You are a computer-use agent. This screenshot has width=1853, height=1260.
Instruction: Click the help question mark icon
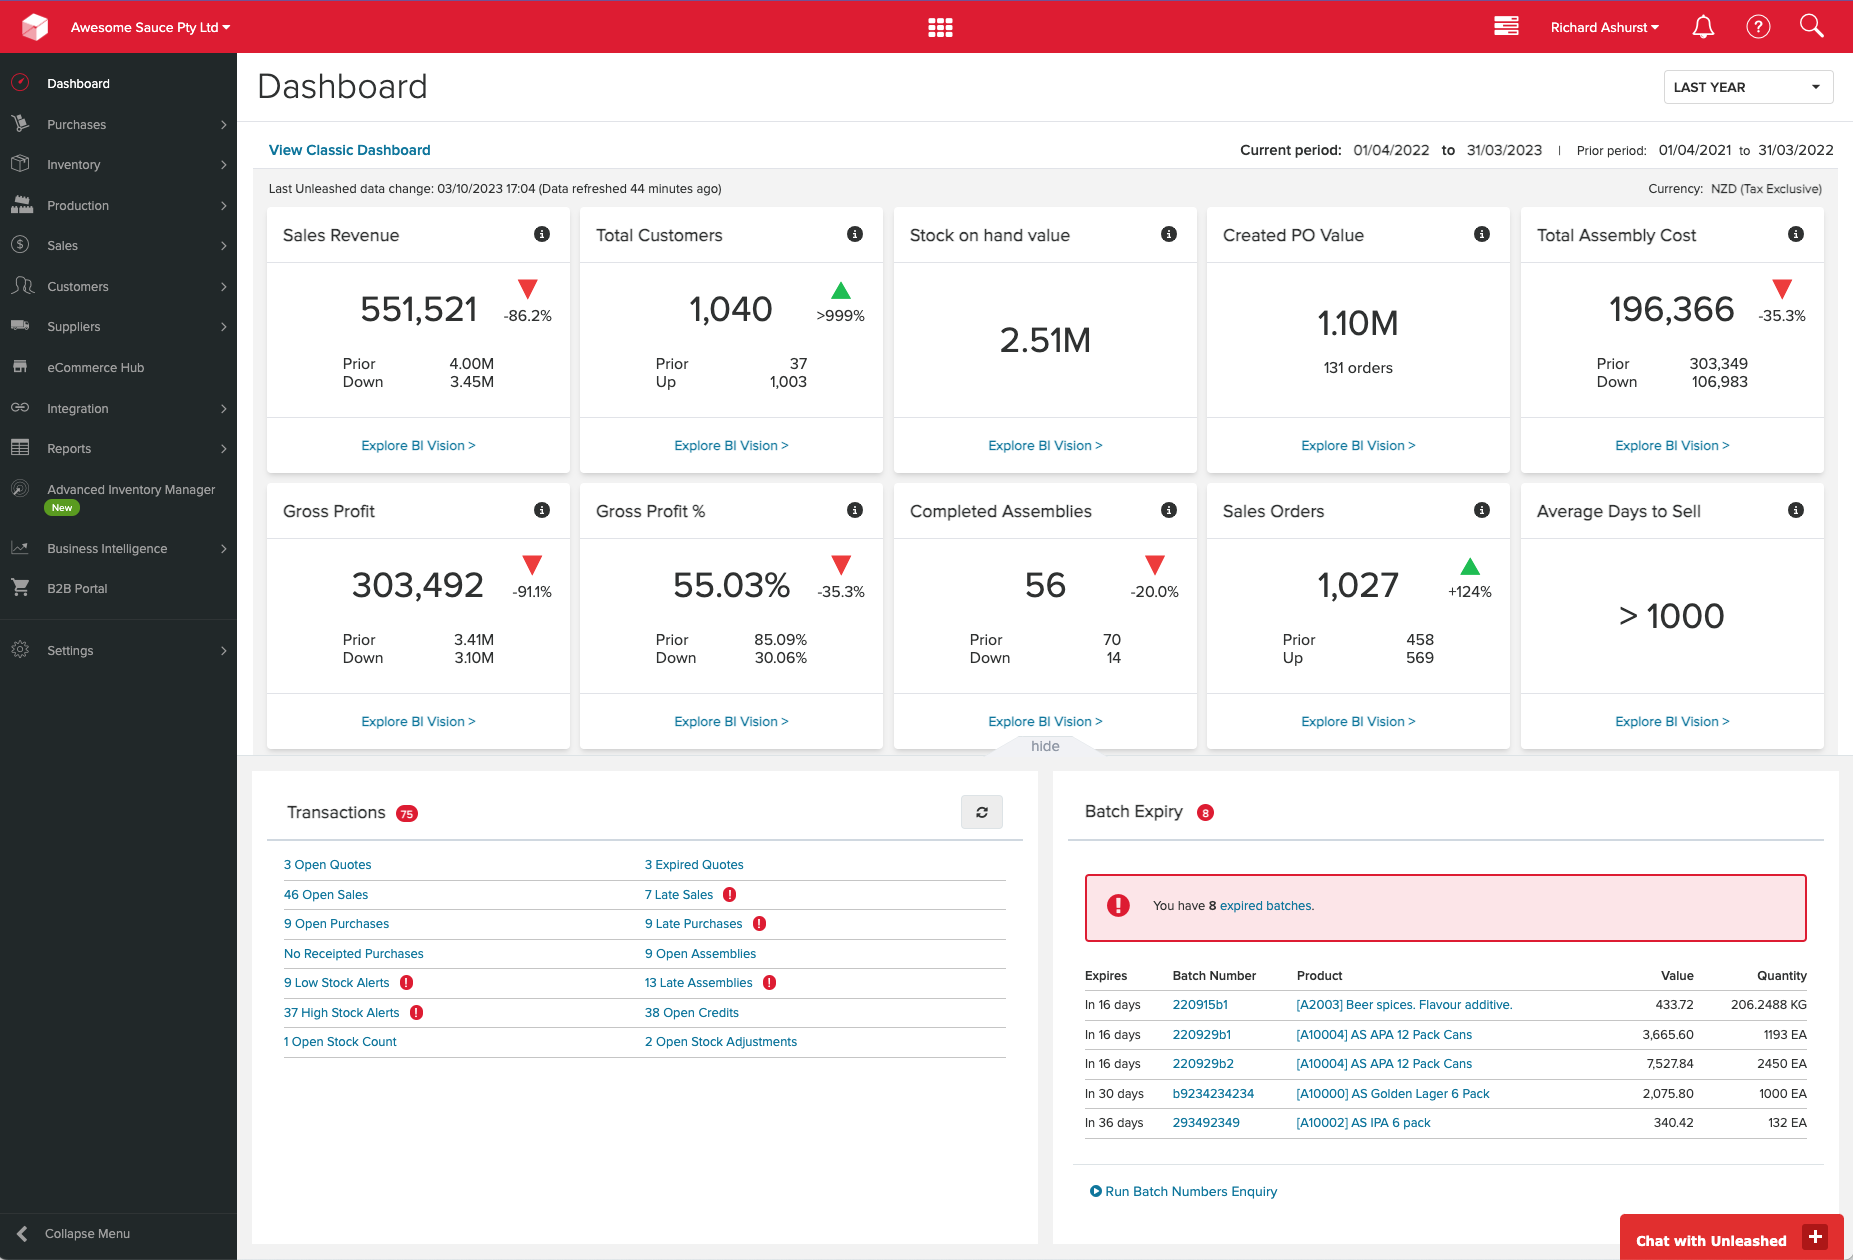point(1758,27)
